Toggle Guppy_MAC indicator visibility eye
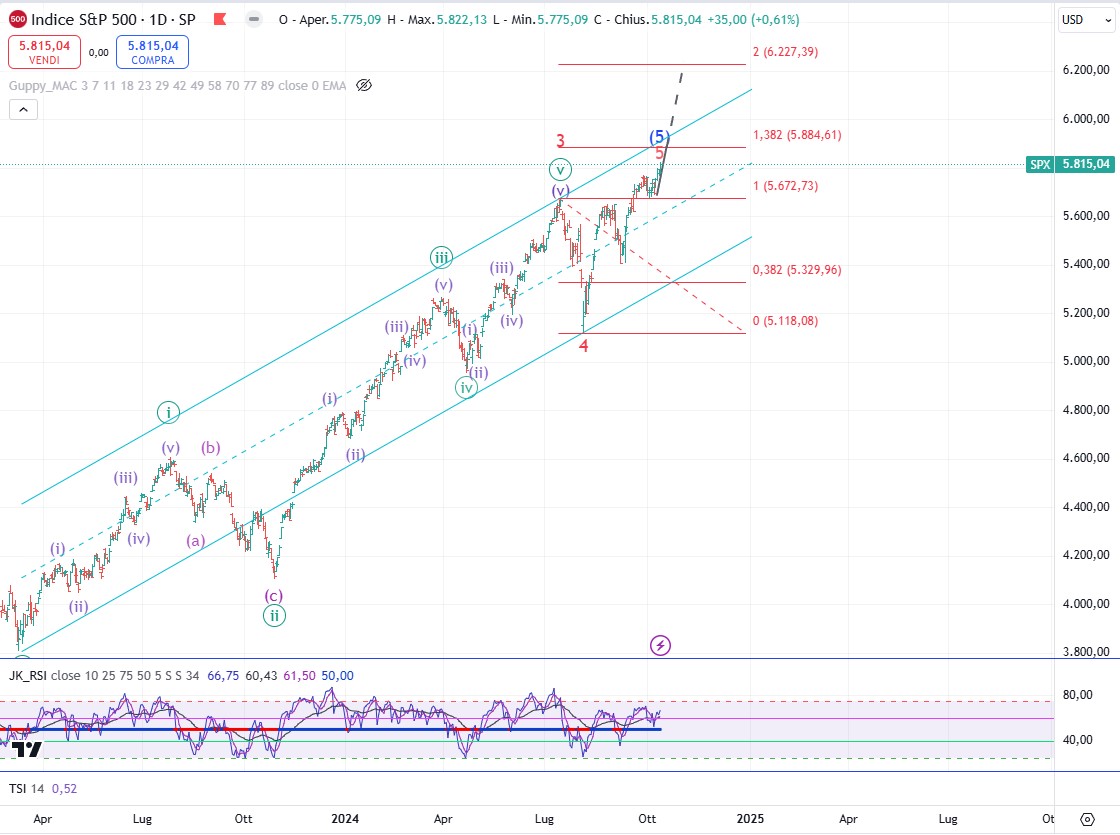Image resolution: width=1120 pixels, height=835 pixels. (x=364, y=86)
